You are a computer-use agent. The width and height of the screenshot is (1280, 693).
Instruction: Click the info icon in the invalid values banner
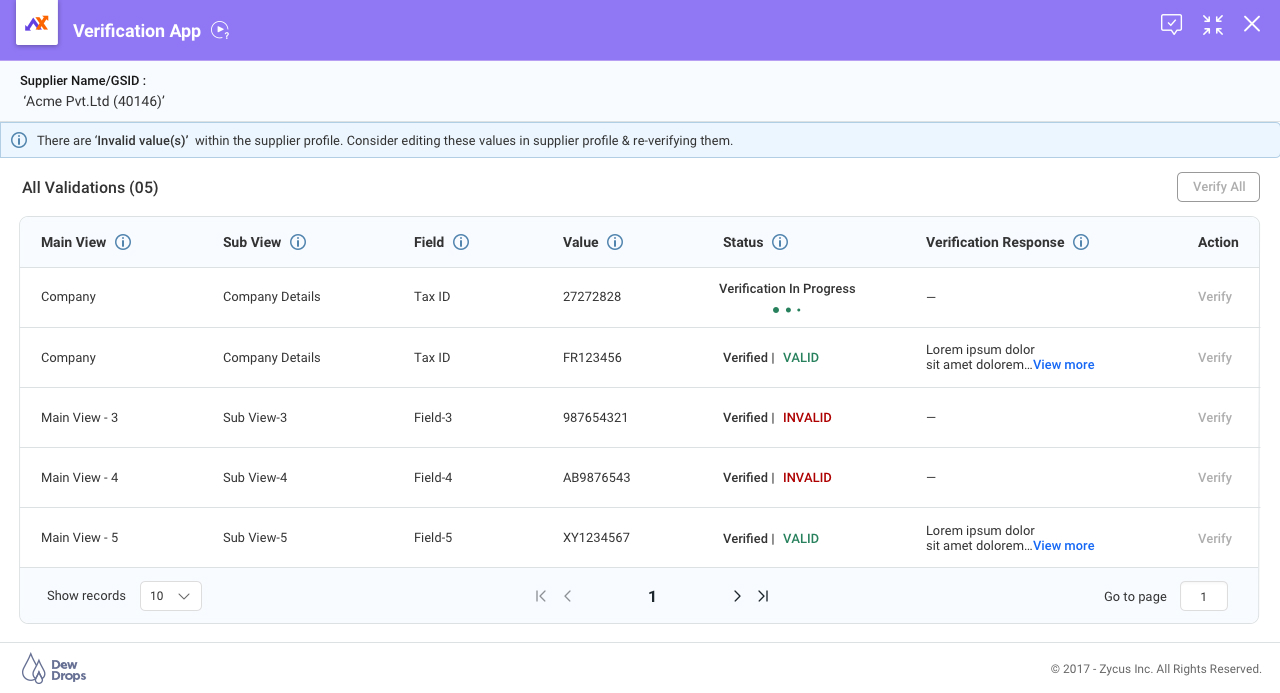[x=19, y=140]
